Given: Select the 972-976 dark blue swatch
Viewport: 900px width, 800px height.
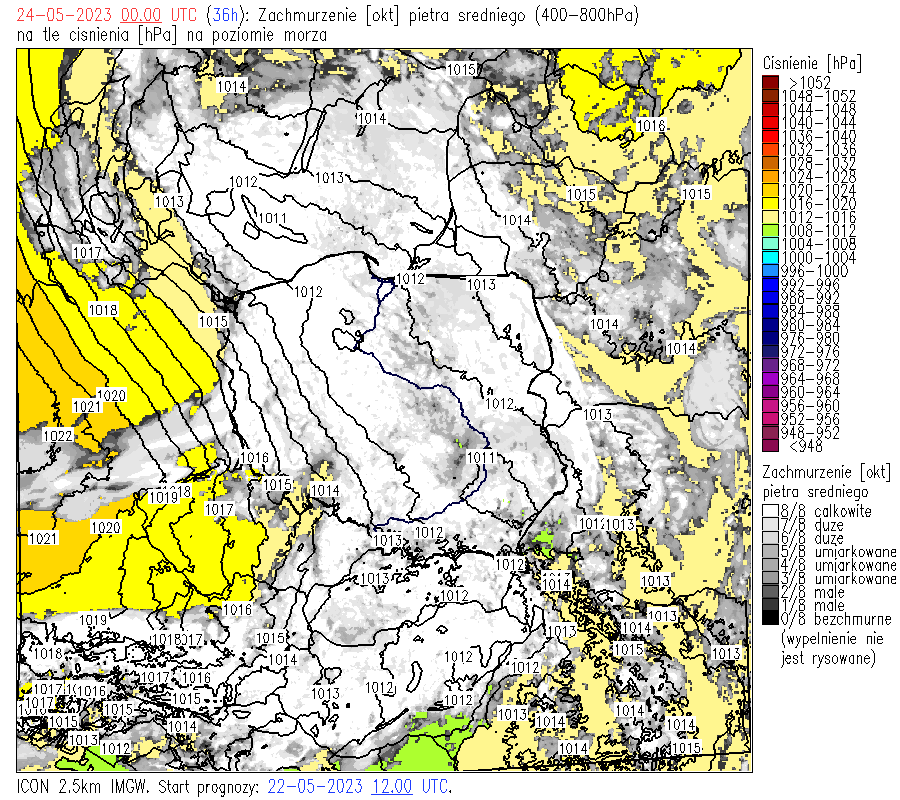Looking at the screenshot, I should coord(770,352).
